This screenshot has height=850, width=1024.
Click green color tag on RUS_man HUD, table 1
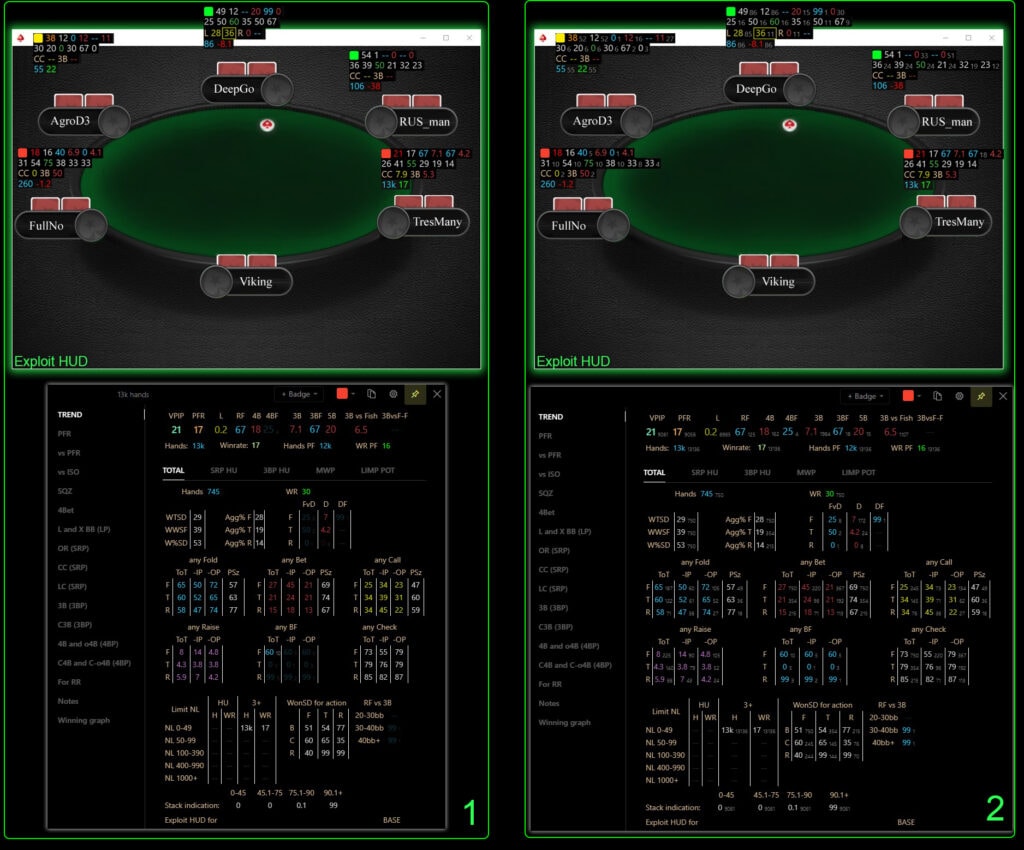click(x=354, y=55)
